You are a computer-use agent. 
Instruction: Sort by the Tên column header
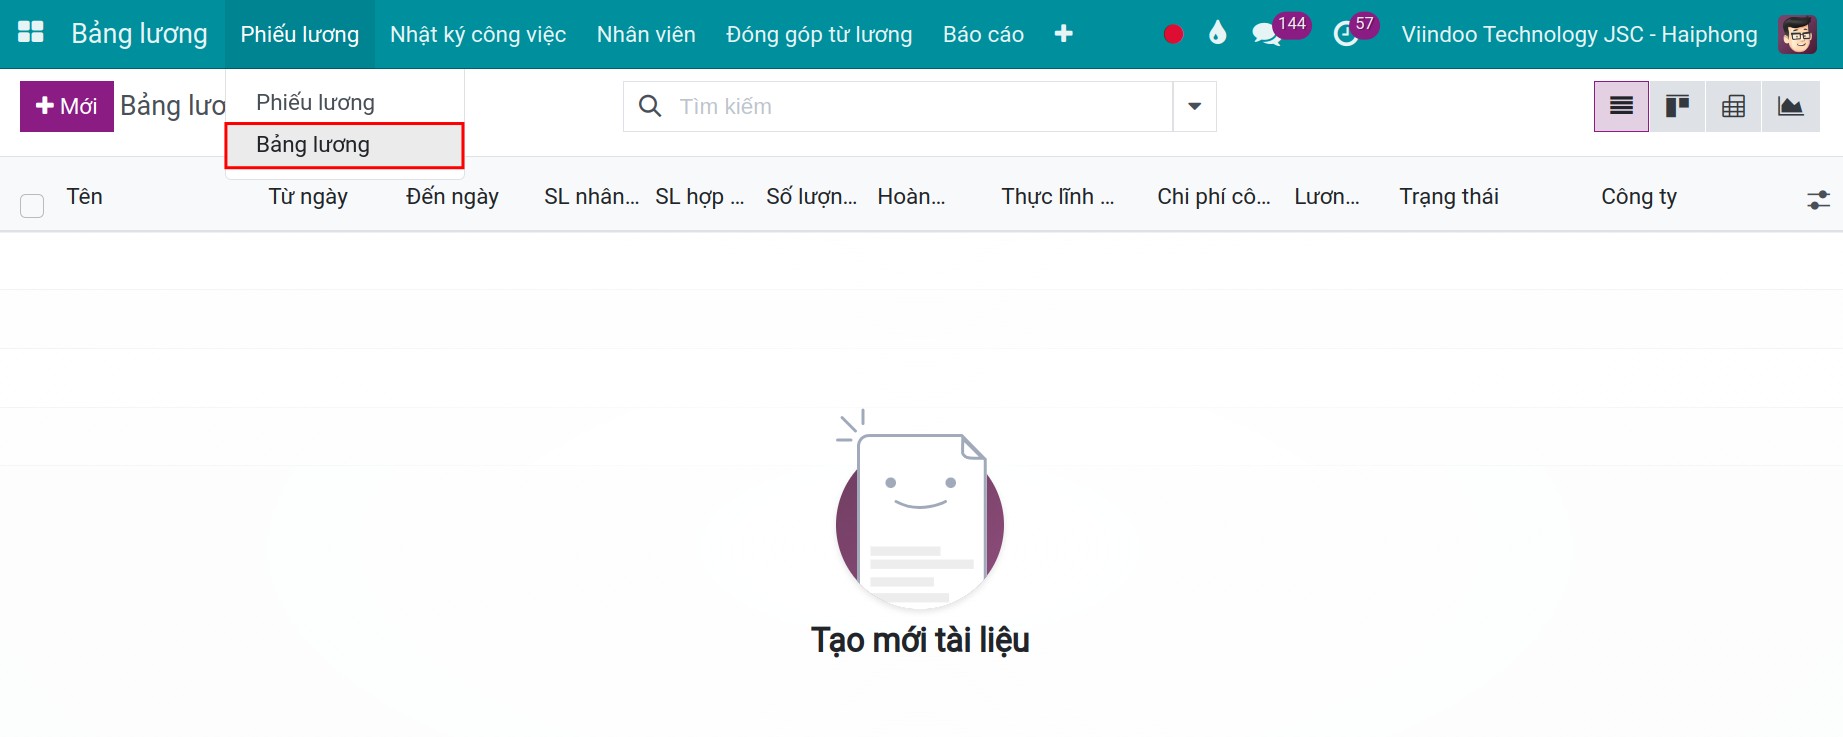click(85, 196)
